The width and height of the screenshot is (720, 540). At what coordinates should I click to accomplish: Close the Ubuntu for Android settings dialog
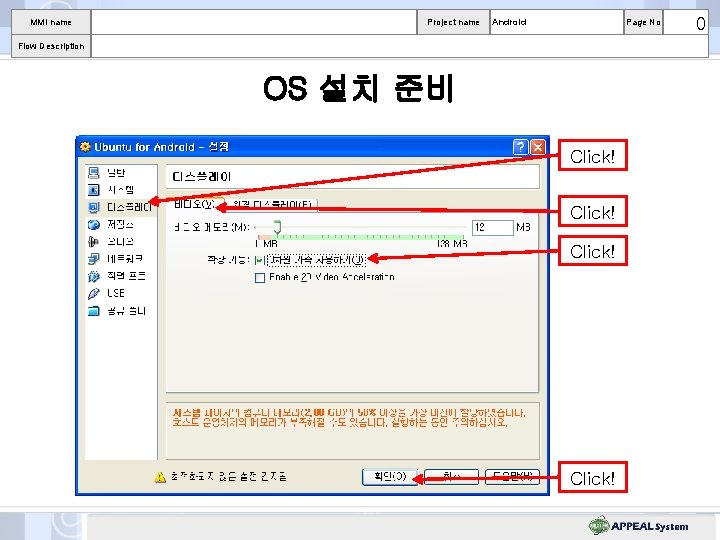click(538, 147)
